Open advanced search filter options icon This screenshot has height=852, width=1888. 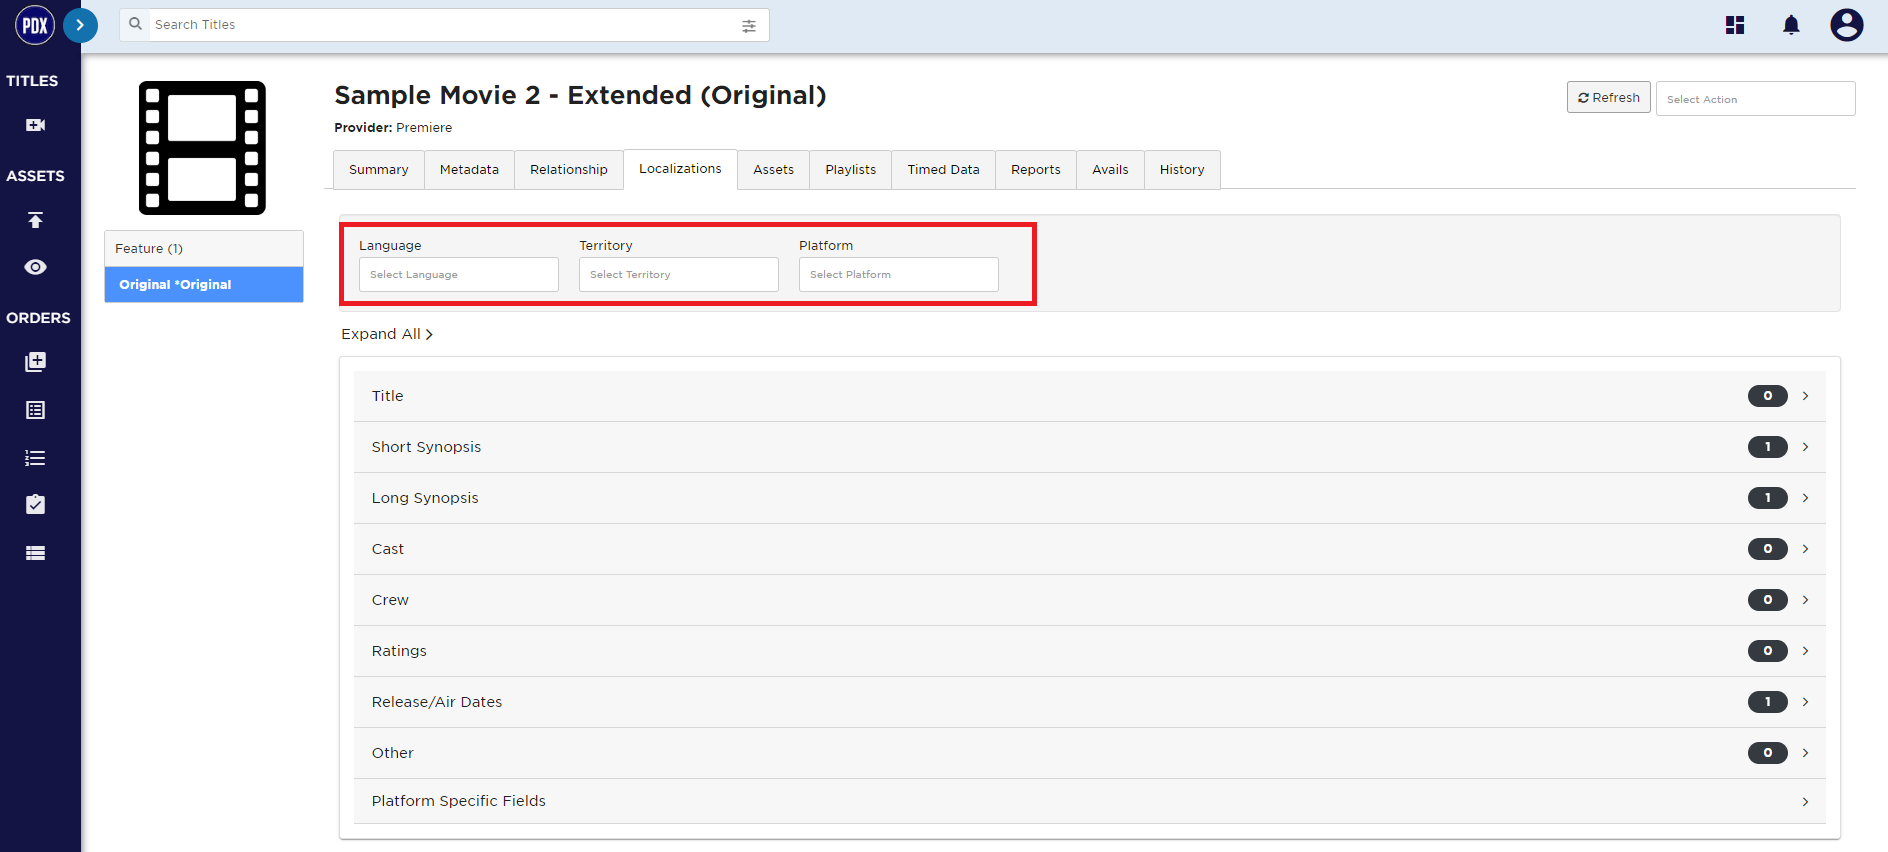click(x=749, y=26)
